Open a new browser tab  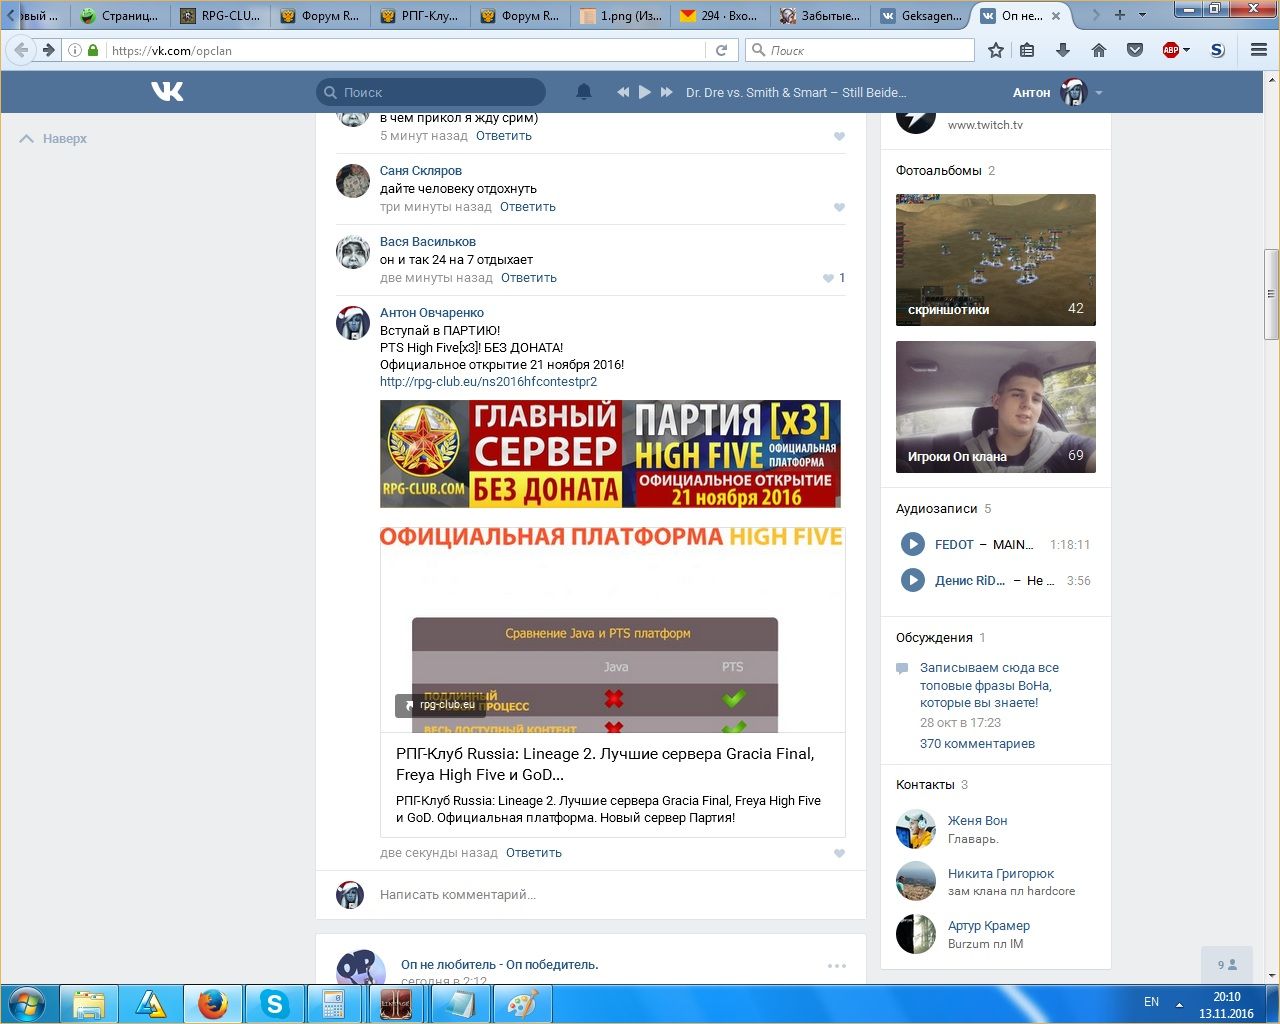(x=1119, y=15)
